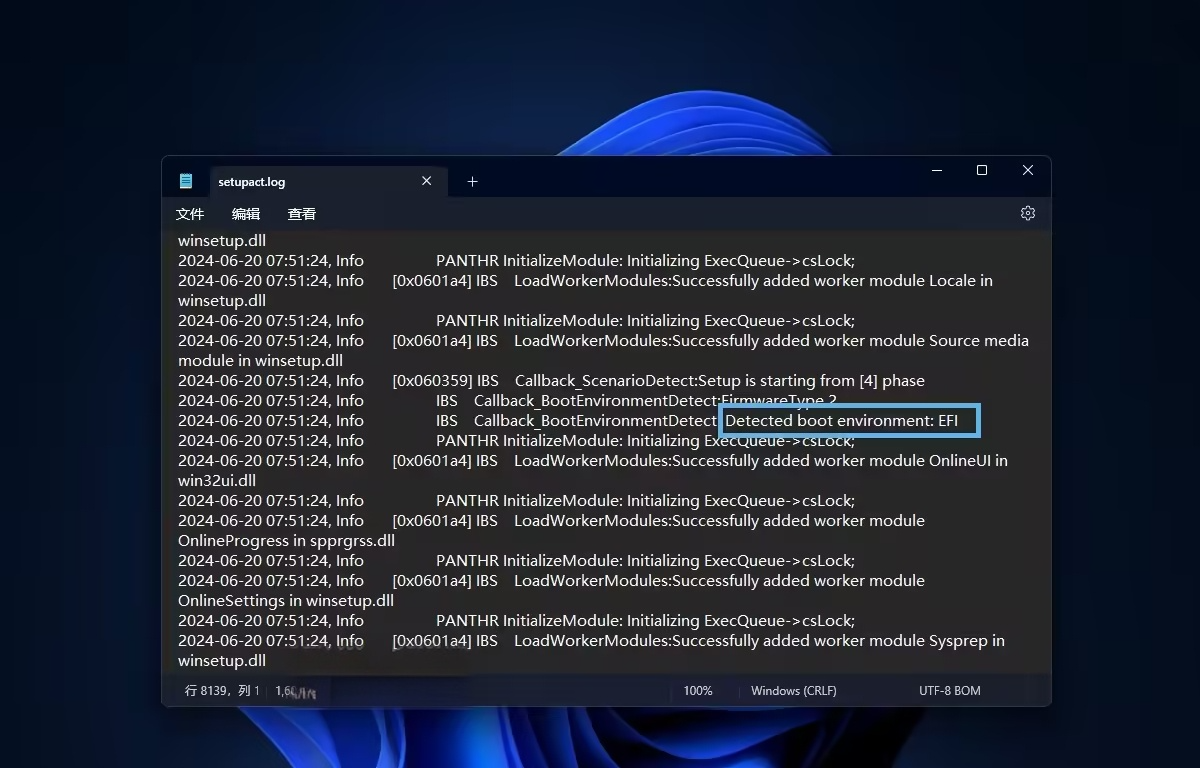
Task: Close the Notepad window
Action: (x=1027, y=171)
